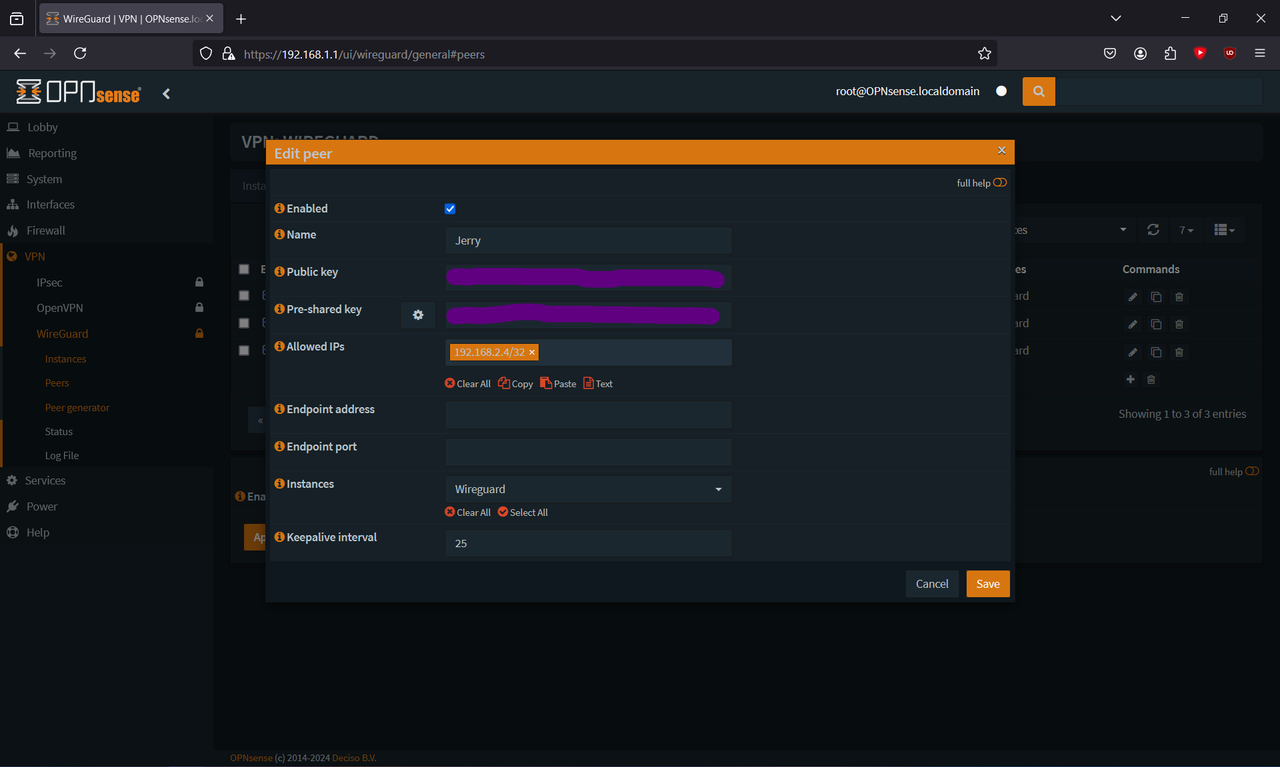The image size is (1280, 767).
Task: Refresh the peers table with the reload icon
Action: tap(1152, 229)
